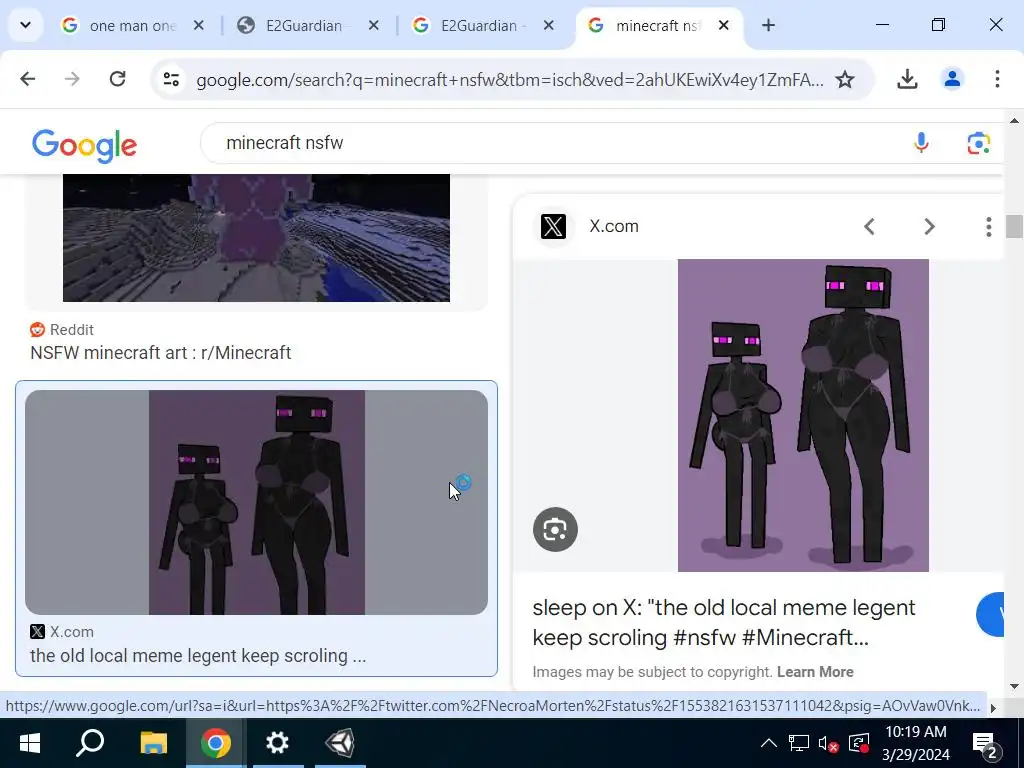Select the X.com result thumbnail in results grid

pos(256,502)
